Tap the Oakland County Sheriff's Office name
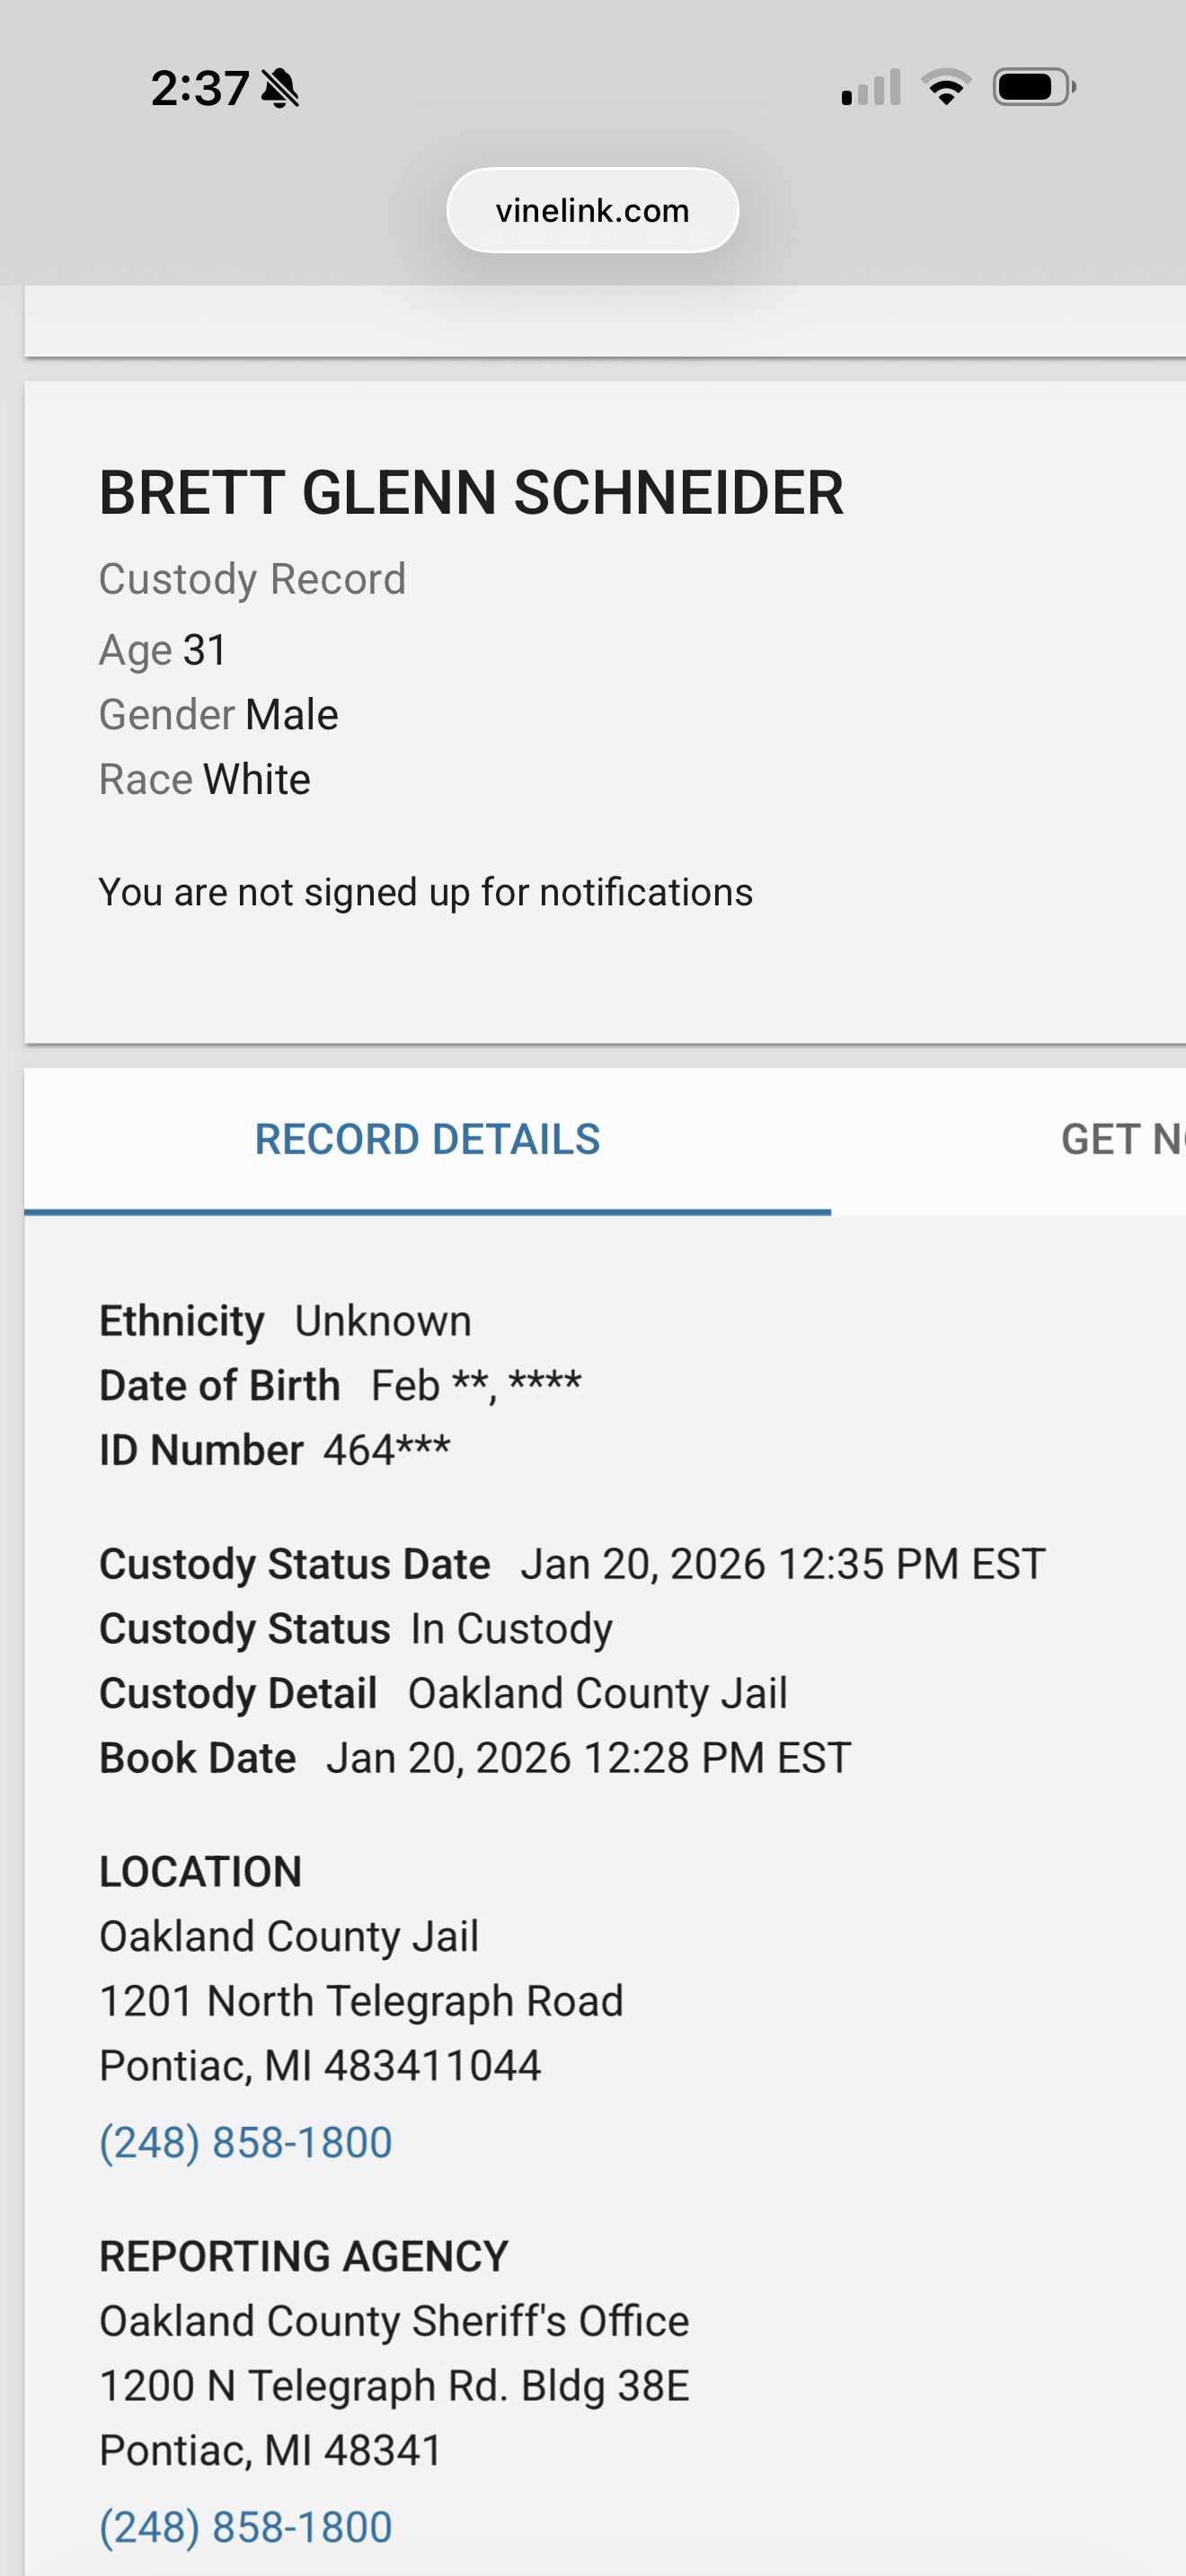This screenshot has width=1186, height=2576. pyautogui.click(x=394, y=2321)
